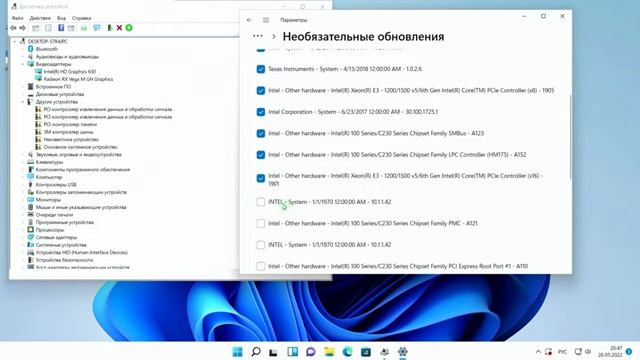The width and height of the screenshot is (640, 360).
Task: Go back using the Settings window arrow
Action: pos(249,20)
